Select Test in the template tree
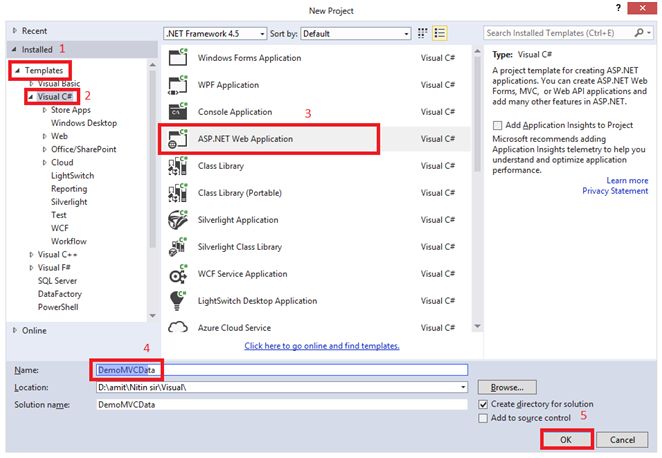This screenshot has width=662, height=458. coord(59,215)
